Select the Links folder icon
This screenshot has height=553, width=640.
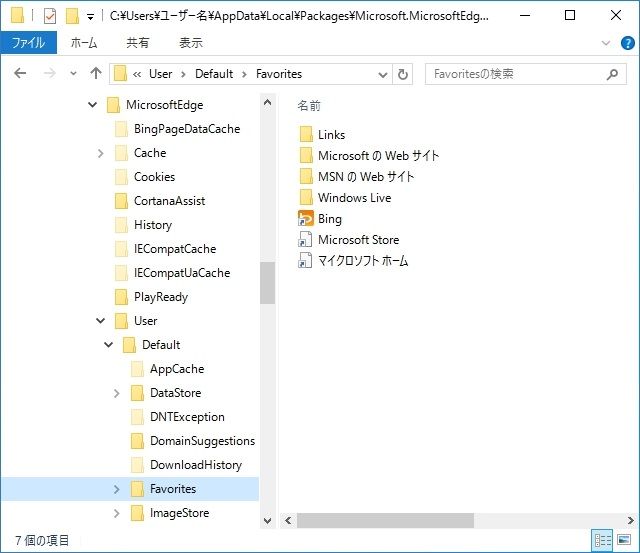[x=306, y=134]
